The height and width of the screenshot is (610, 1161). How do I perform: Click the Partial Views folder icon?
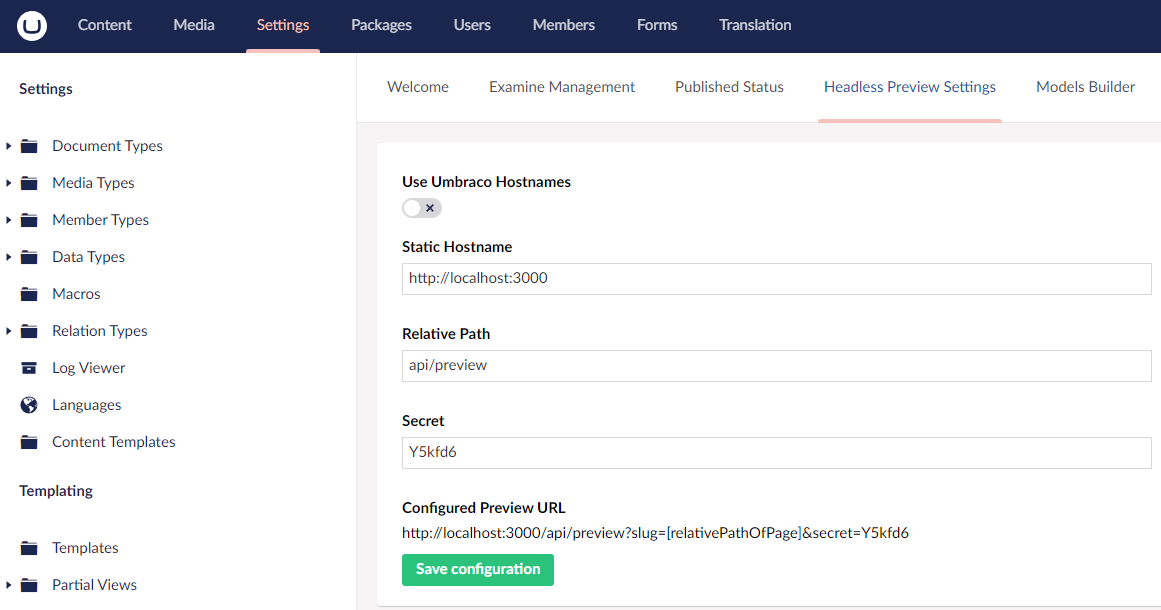pyautogui.click(x=29, y=585)
